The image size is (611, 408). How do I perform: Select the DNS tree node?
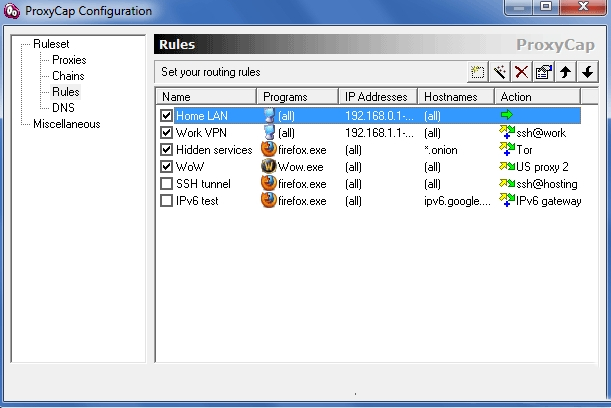(63, 107)
